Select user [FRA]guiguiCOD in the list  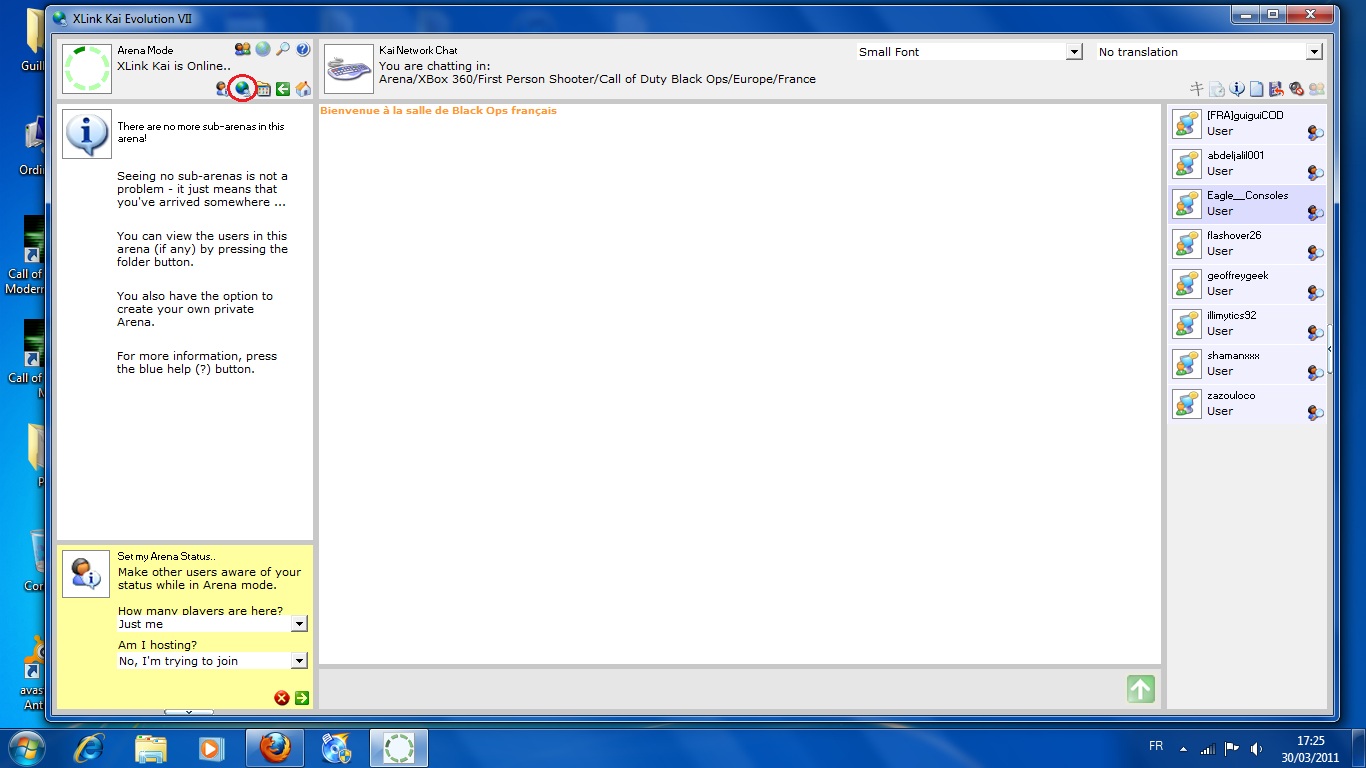(x=1247, y=124)
